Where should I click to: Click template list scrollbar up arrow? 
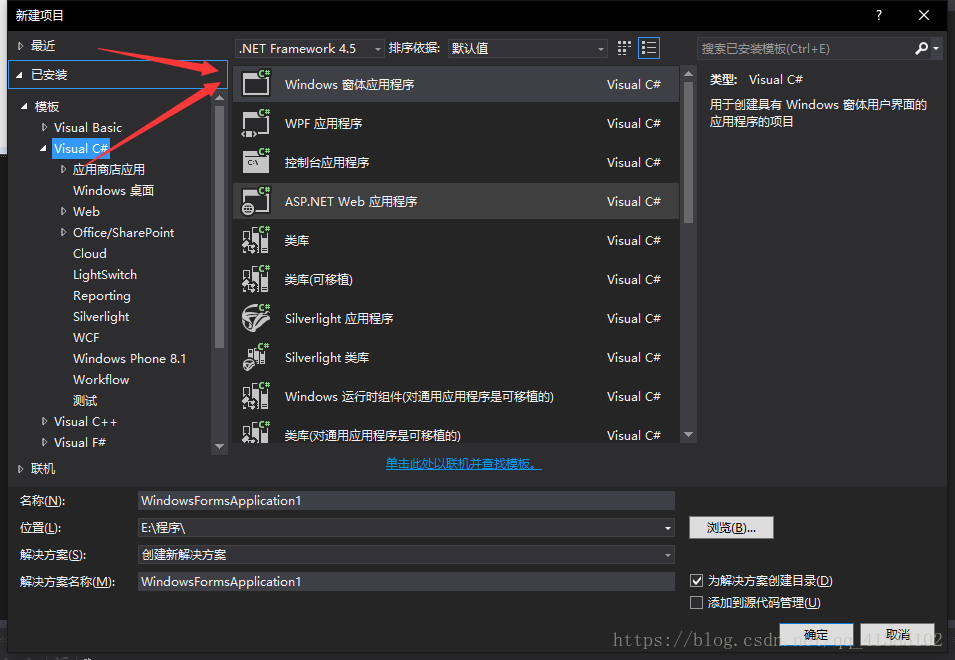[688, 74]
